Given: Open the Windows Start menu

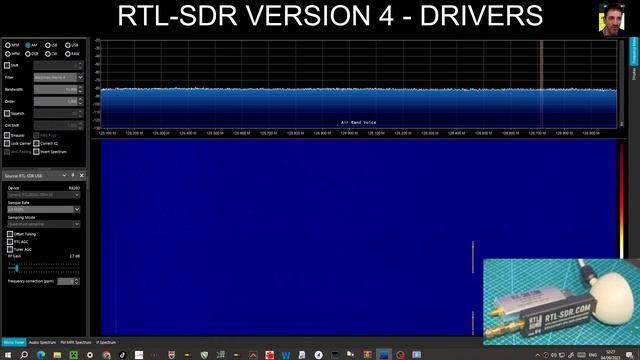Looking at the screenshot, I should point(8,355).
